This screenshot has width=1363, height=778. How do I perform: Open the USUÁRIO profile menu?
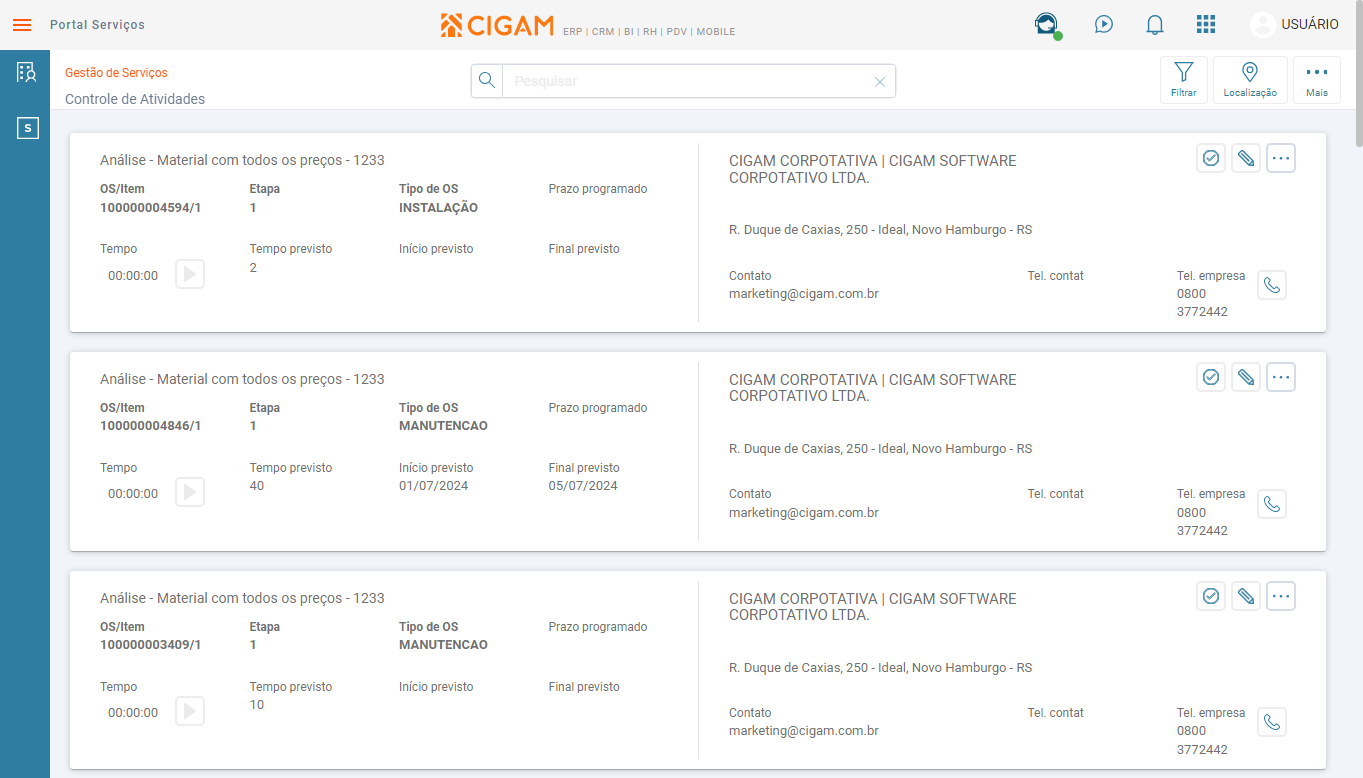1294,25
